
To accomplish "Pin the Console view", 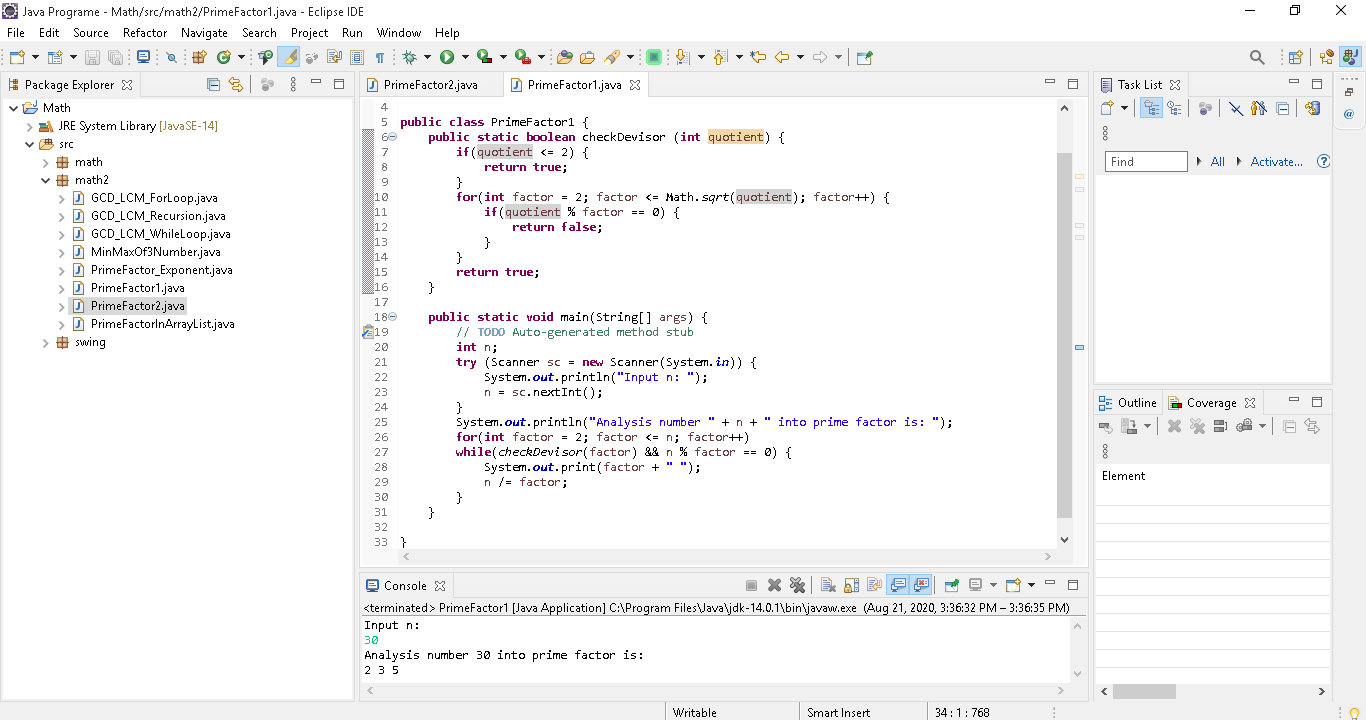I will [x=951, y=585].
